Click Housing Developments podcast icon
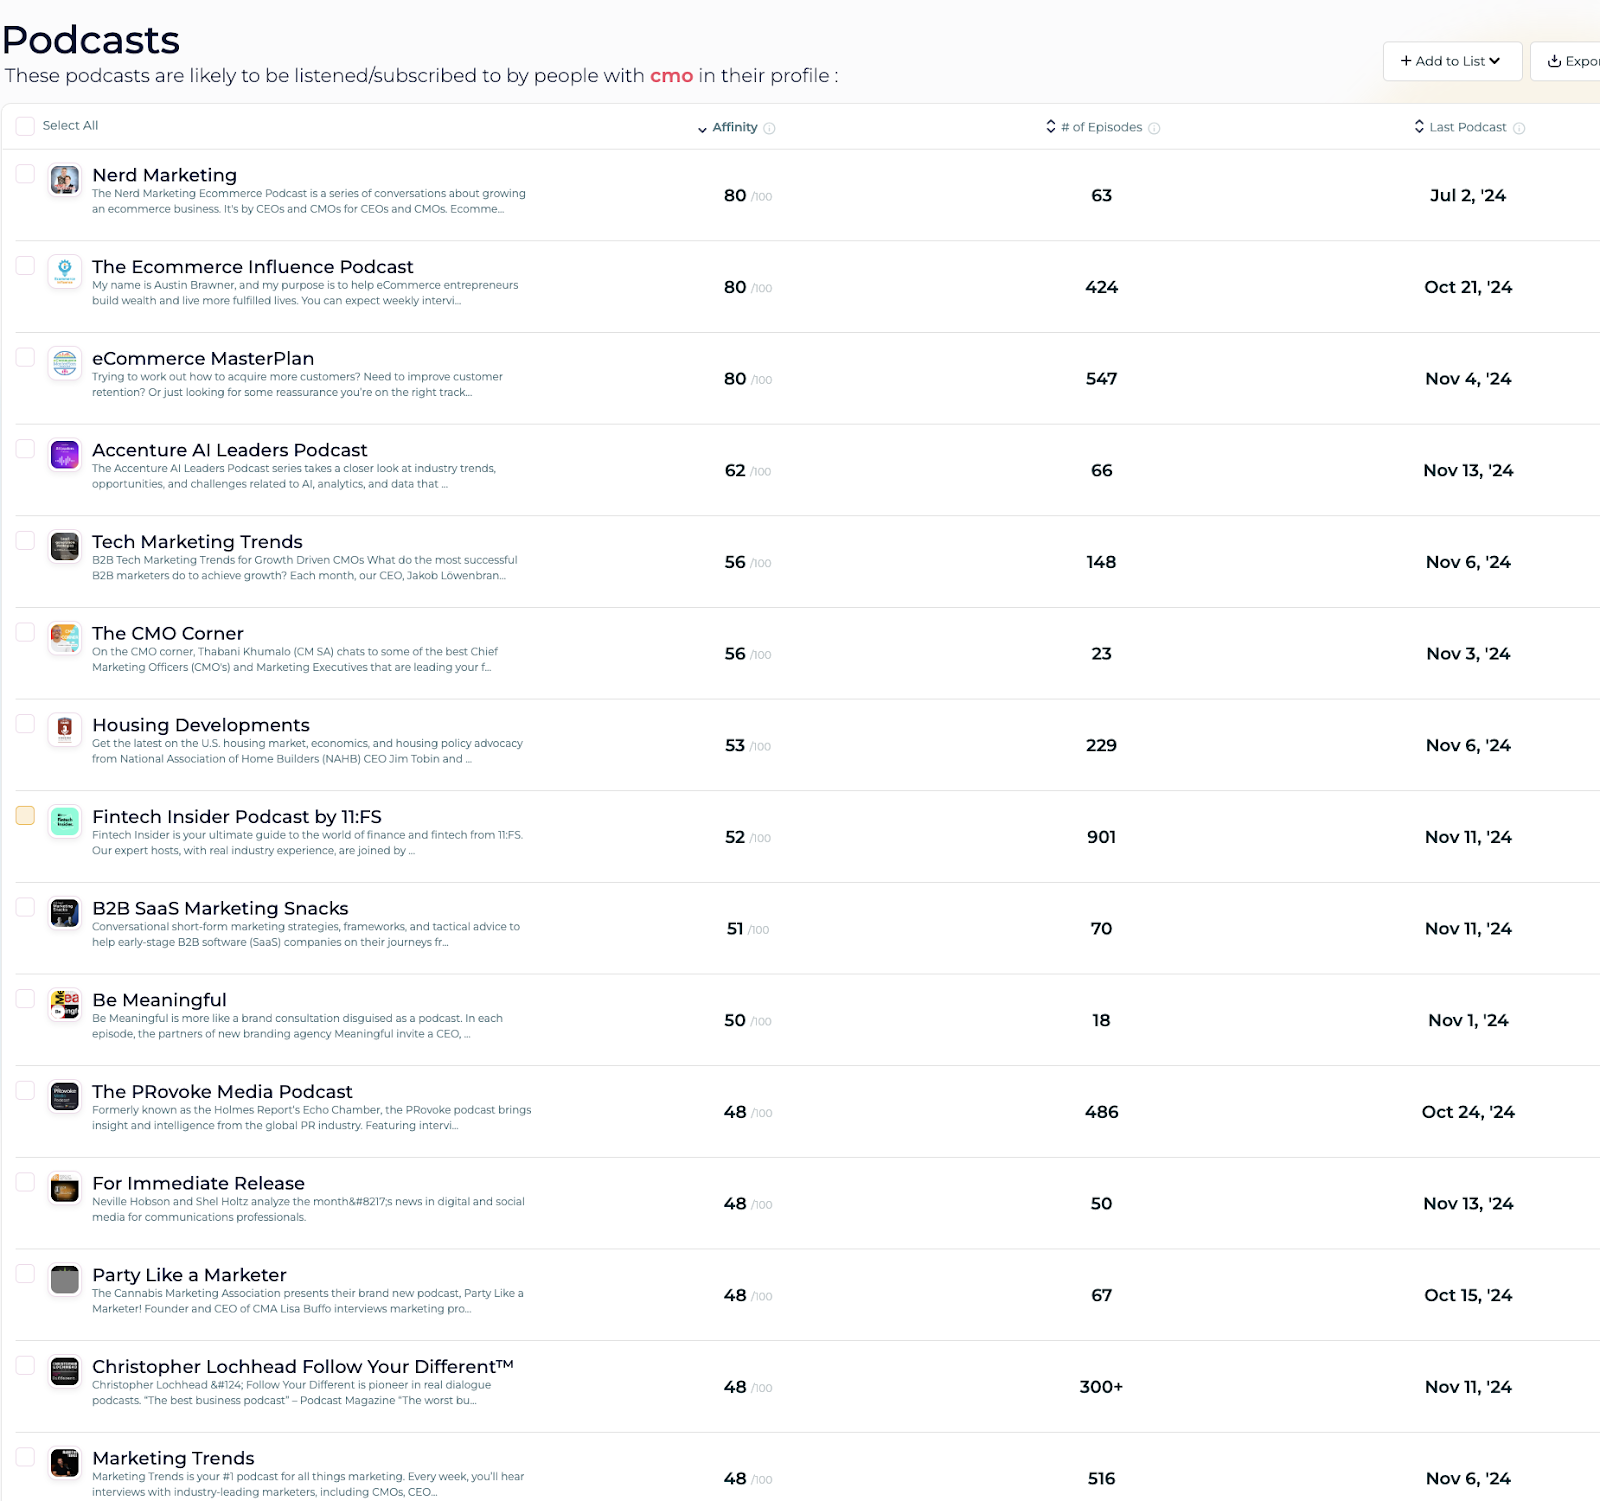The height and width of the screenshot is (1501, 1600). click(65, 731)
